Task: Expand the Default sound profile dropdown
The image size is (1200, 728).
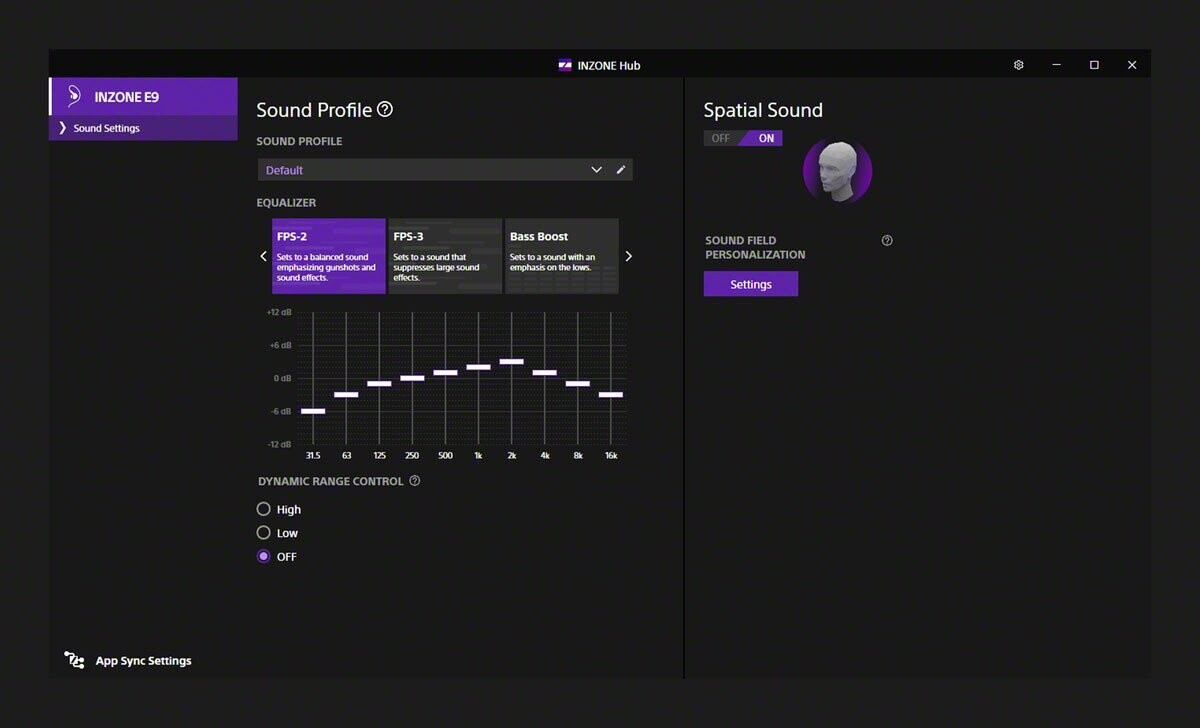Action: click(x=596, y=170)
